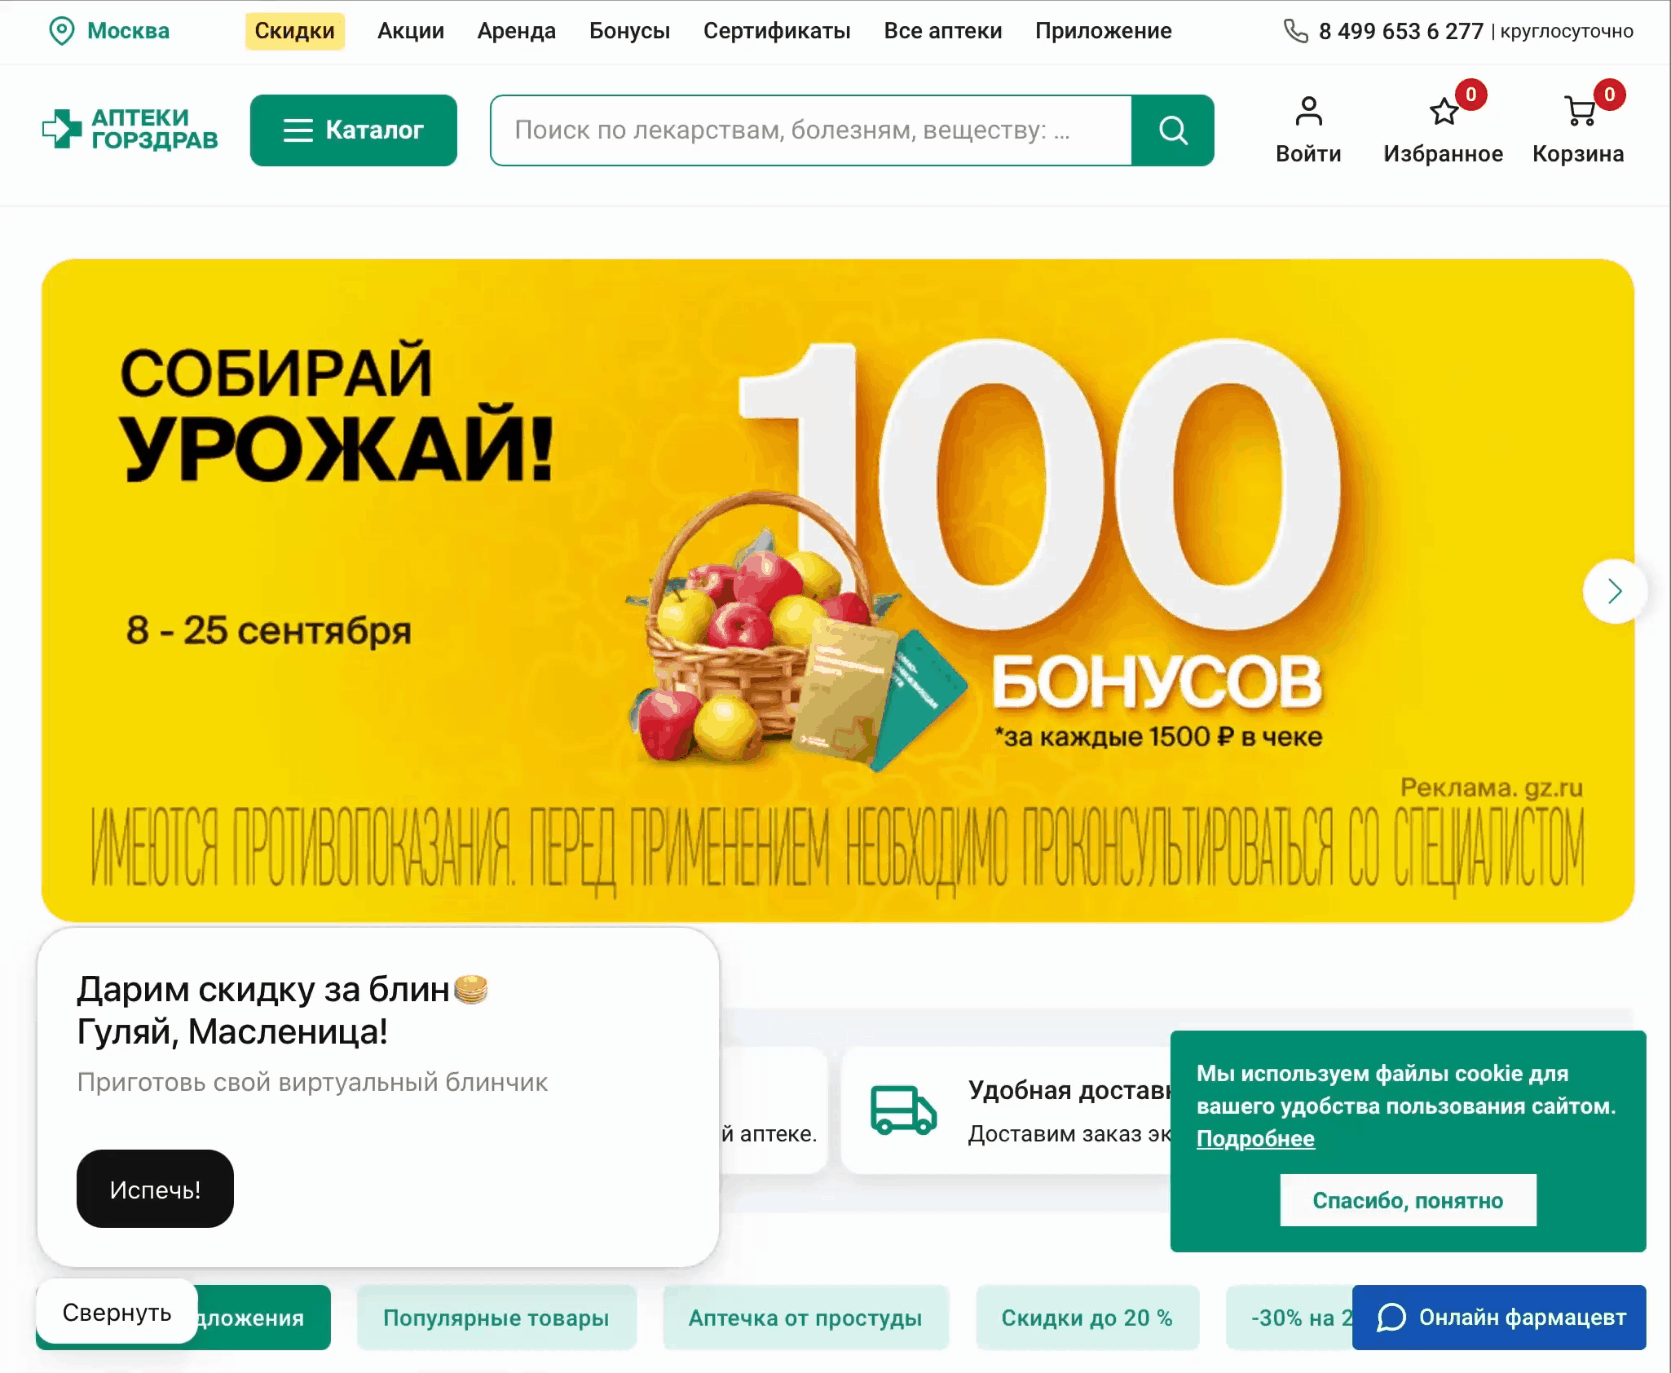
Task: Click the Москва location pin icon
Action: (x=62, y=31)
